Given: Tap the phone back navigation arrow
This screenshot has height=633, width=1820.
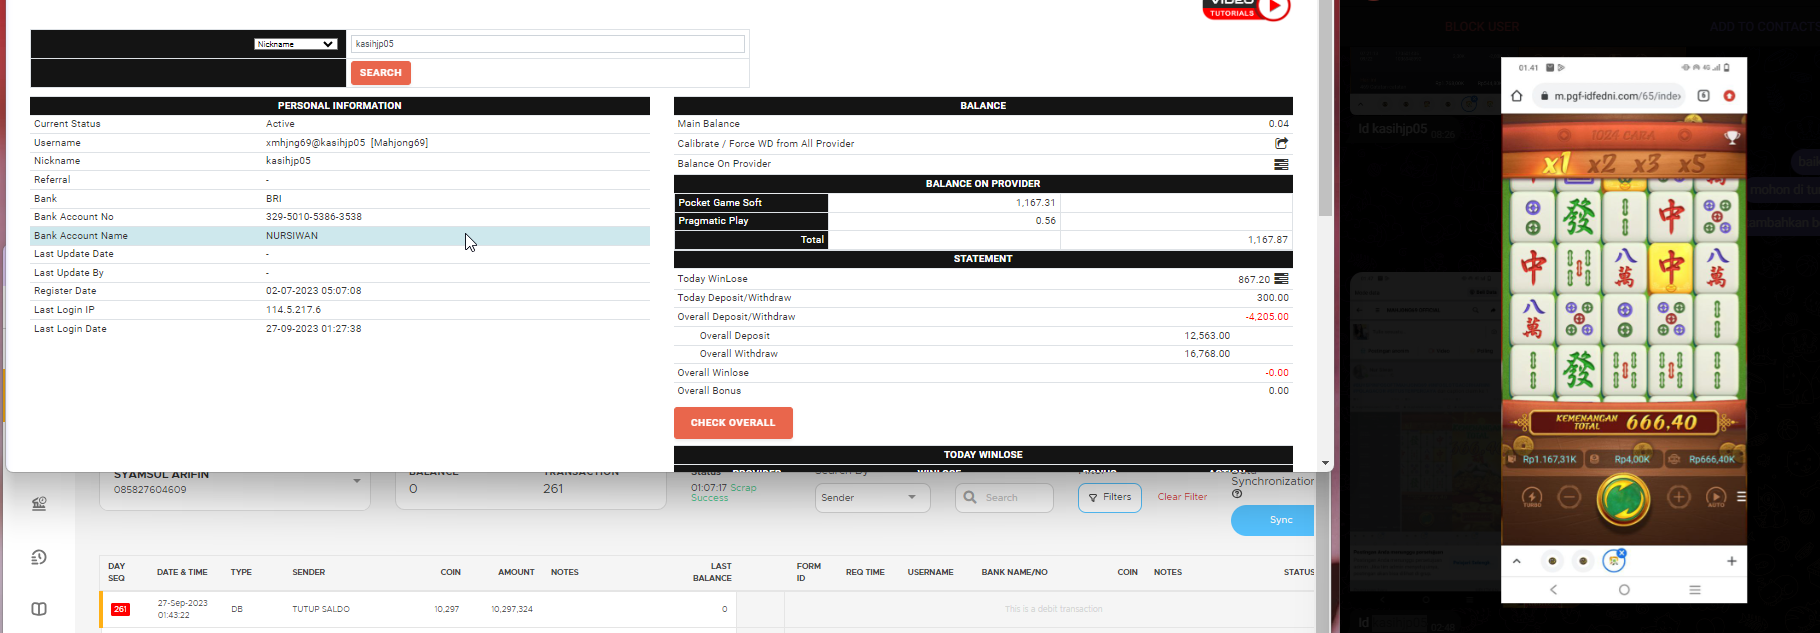Looking at the screenshot, I should (x=1553, y=590).
